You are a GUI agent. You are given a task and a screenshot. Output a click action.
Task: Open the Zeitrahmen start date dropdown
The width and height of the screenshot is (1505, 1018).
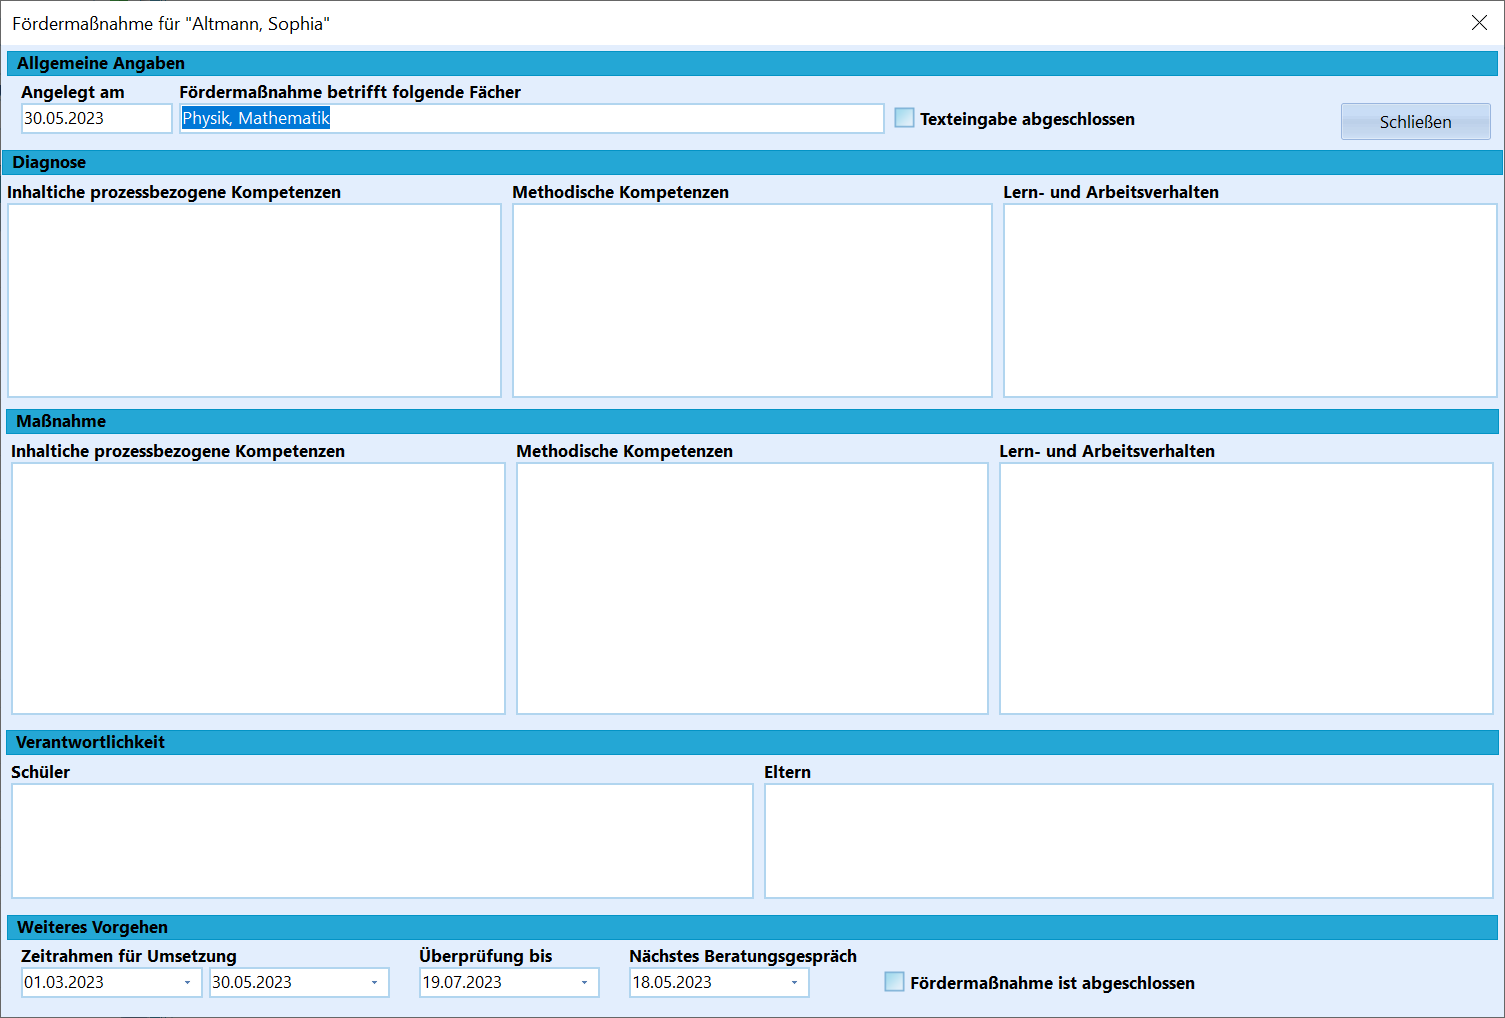click(187, 982)
